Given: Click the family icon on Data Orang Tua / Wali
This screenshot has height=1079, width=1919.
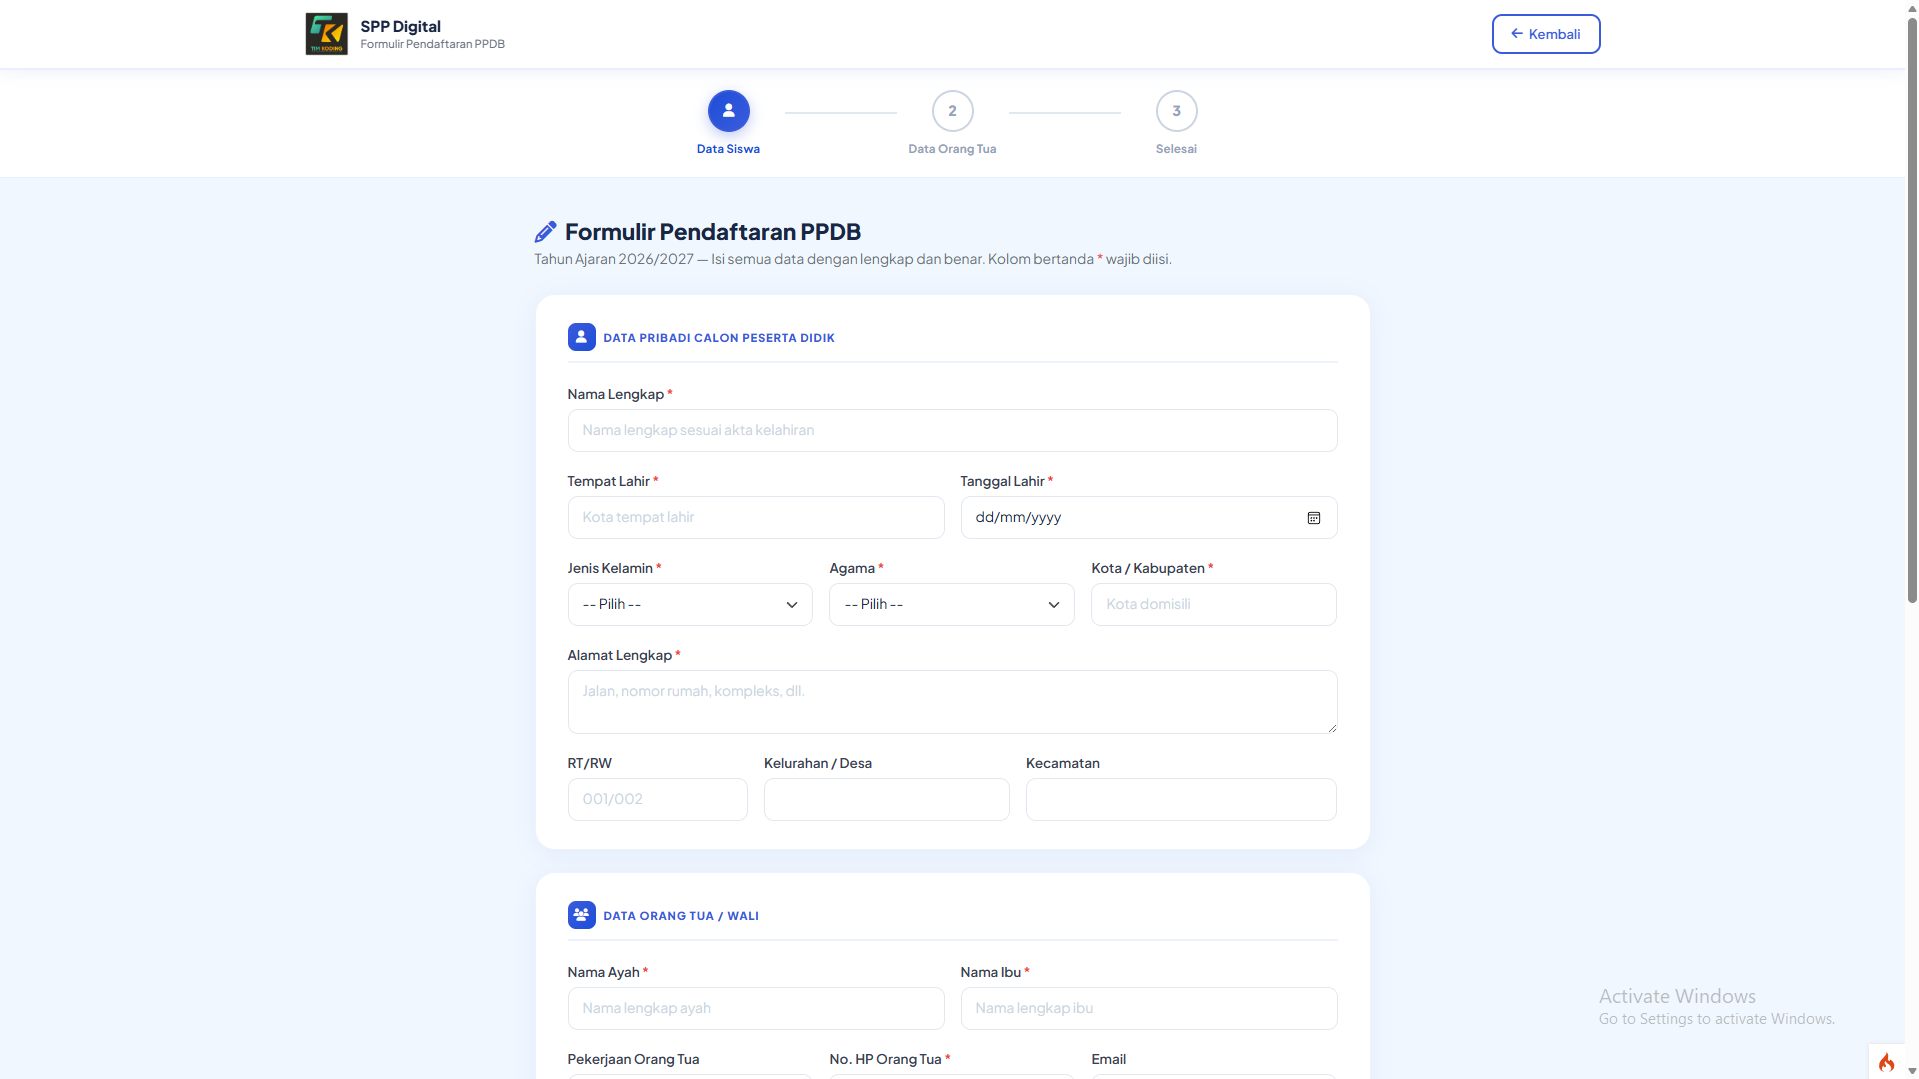Looking at the screenshot, I should pyautogui.click(x=581, y=914).
